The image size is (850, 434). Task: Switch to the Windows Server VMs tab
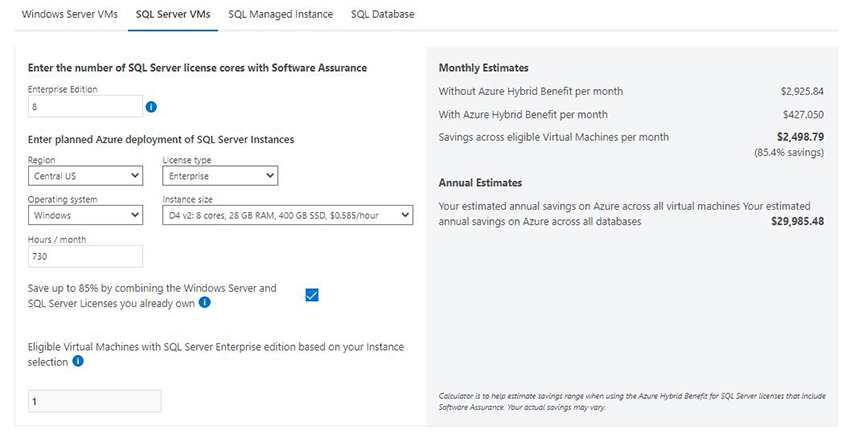coord(70,15)
